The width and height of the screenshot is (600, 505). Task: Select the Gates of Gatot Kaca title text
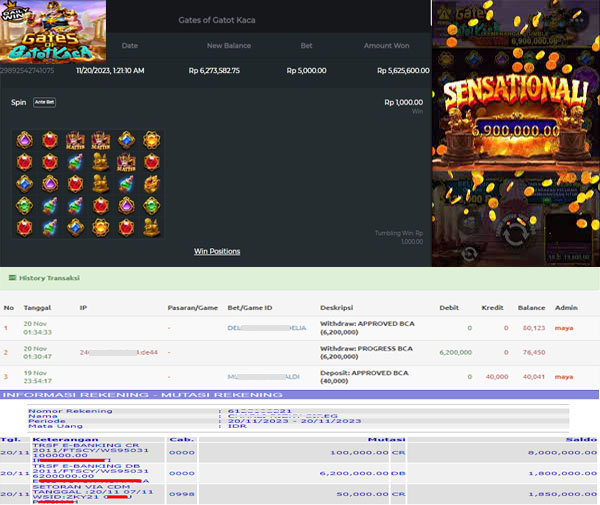pyautogui.click(x=217, y=20)
